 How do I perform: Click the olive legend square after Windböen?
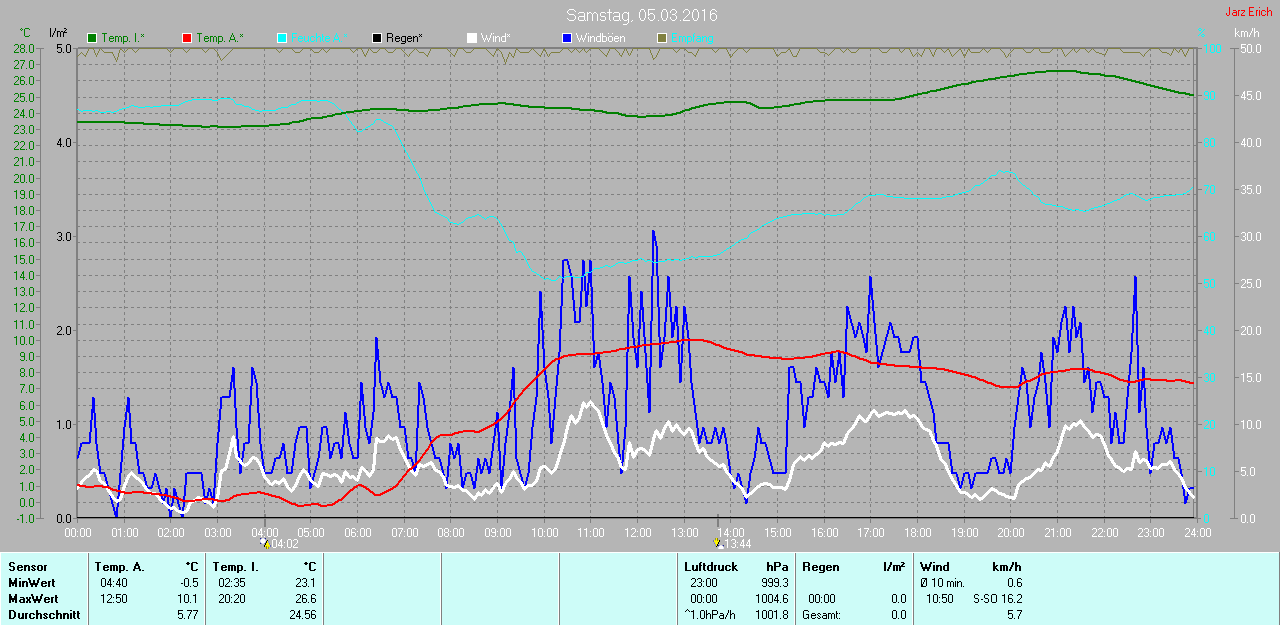(661, 38)
